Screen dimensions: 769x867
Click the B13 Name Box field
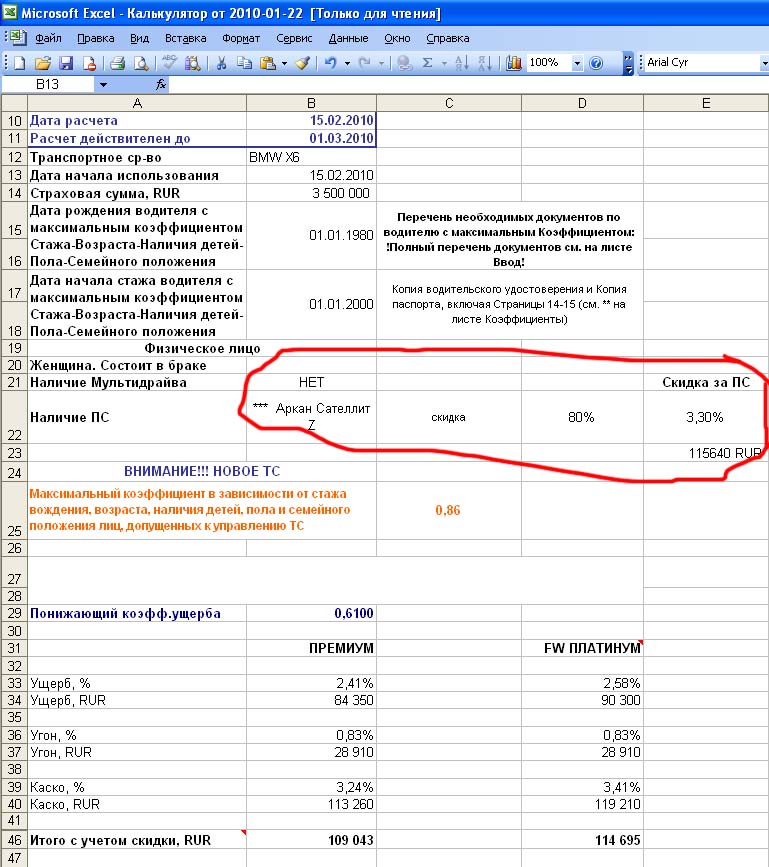(48, 85)
